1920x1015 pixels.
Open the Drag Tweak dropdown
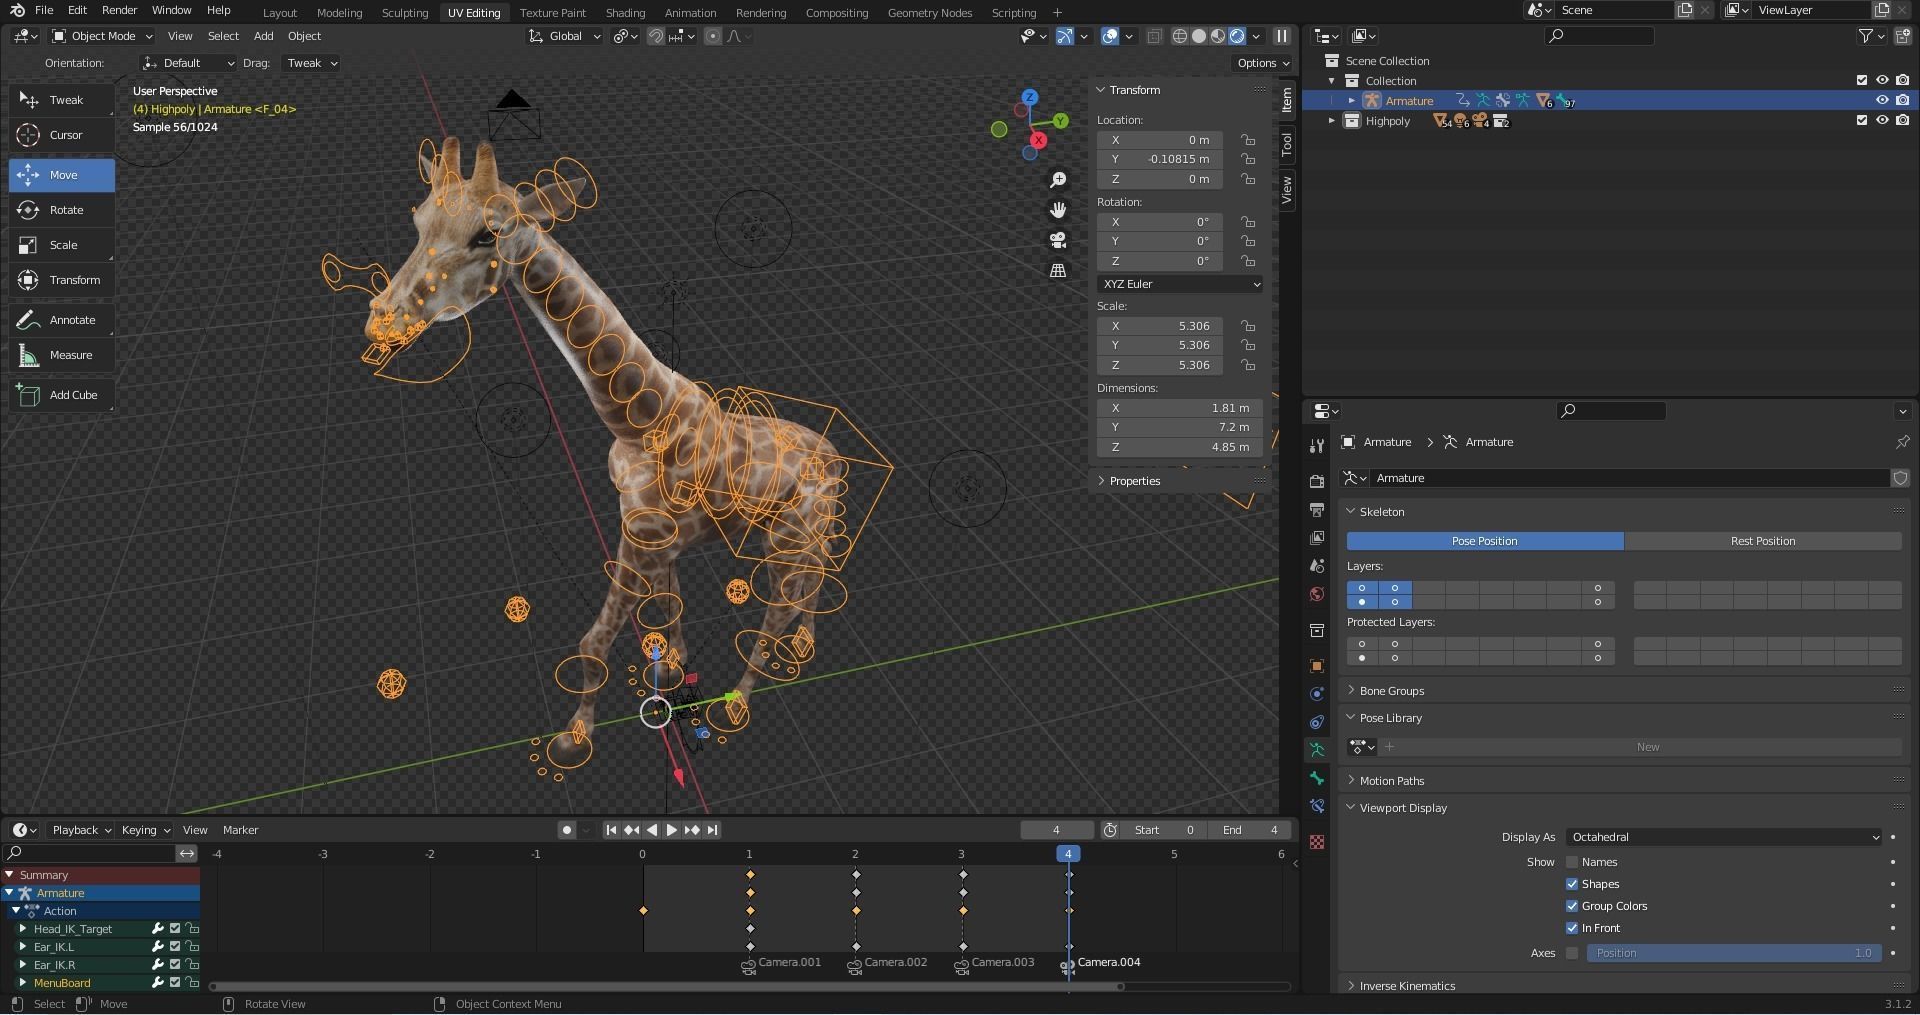(x=310, y=63)
